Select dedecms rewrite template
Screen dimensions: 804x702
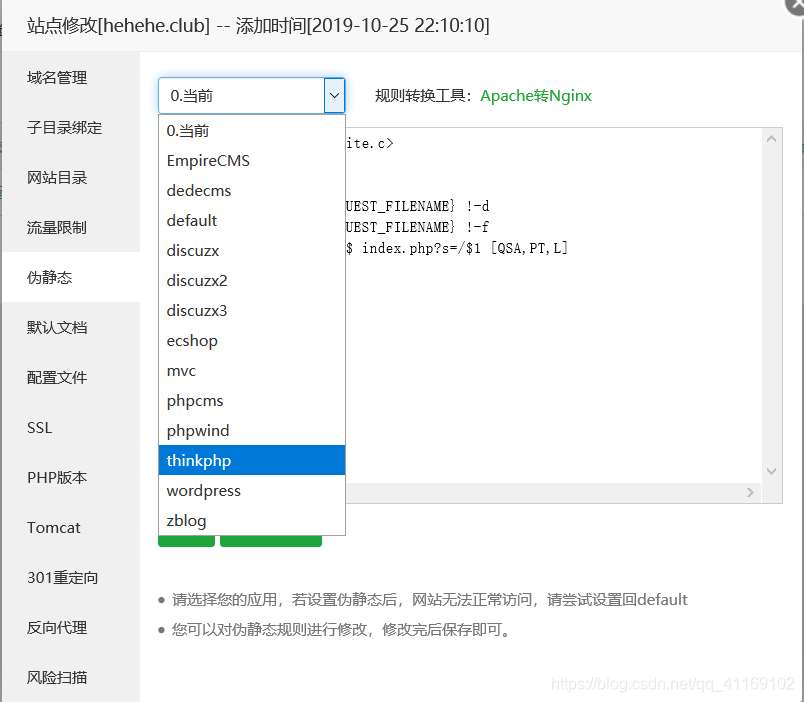(252, 191)
